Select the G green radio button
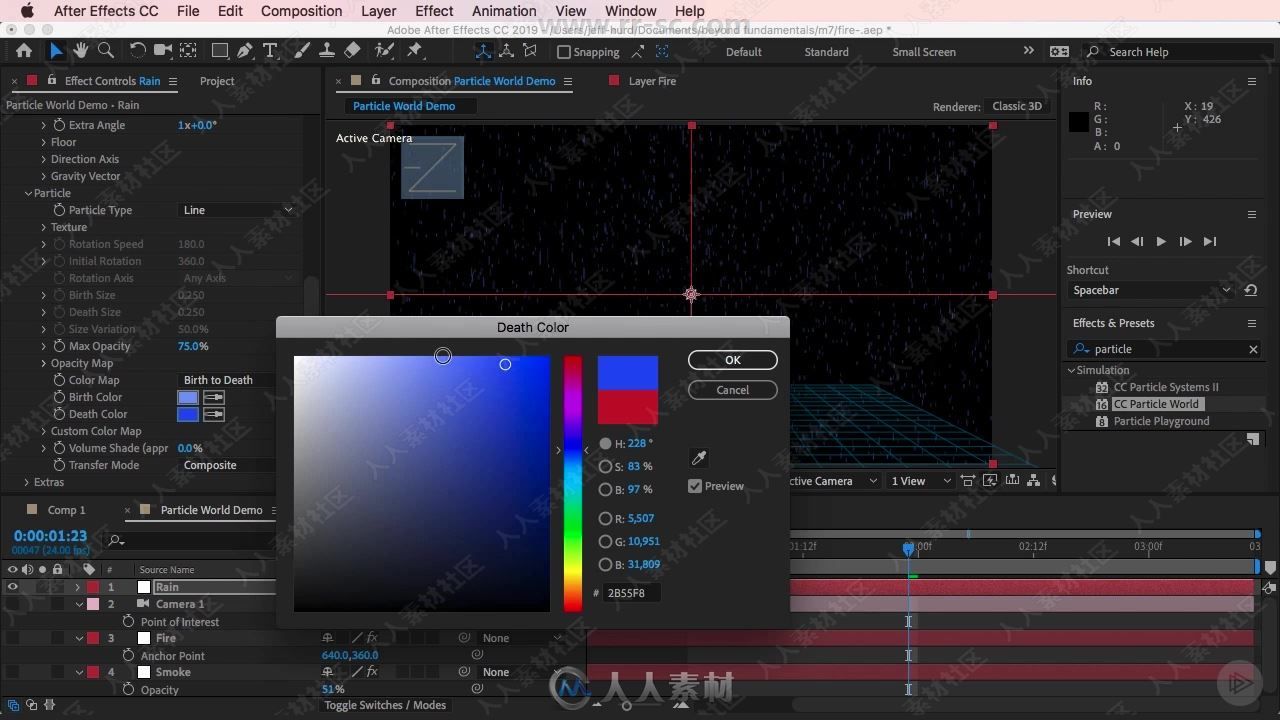 point(605,541)
